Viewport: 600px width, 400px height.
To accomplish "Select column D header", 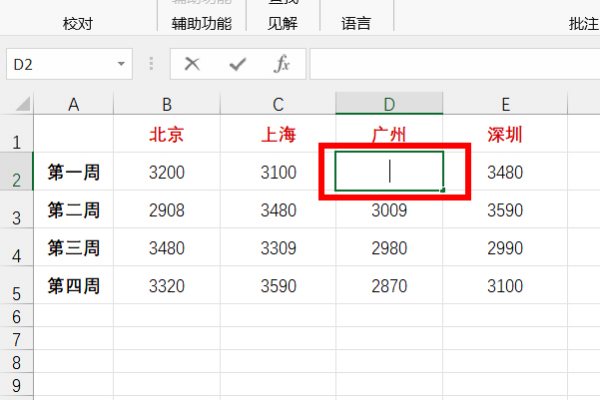I will coord(389,104).
